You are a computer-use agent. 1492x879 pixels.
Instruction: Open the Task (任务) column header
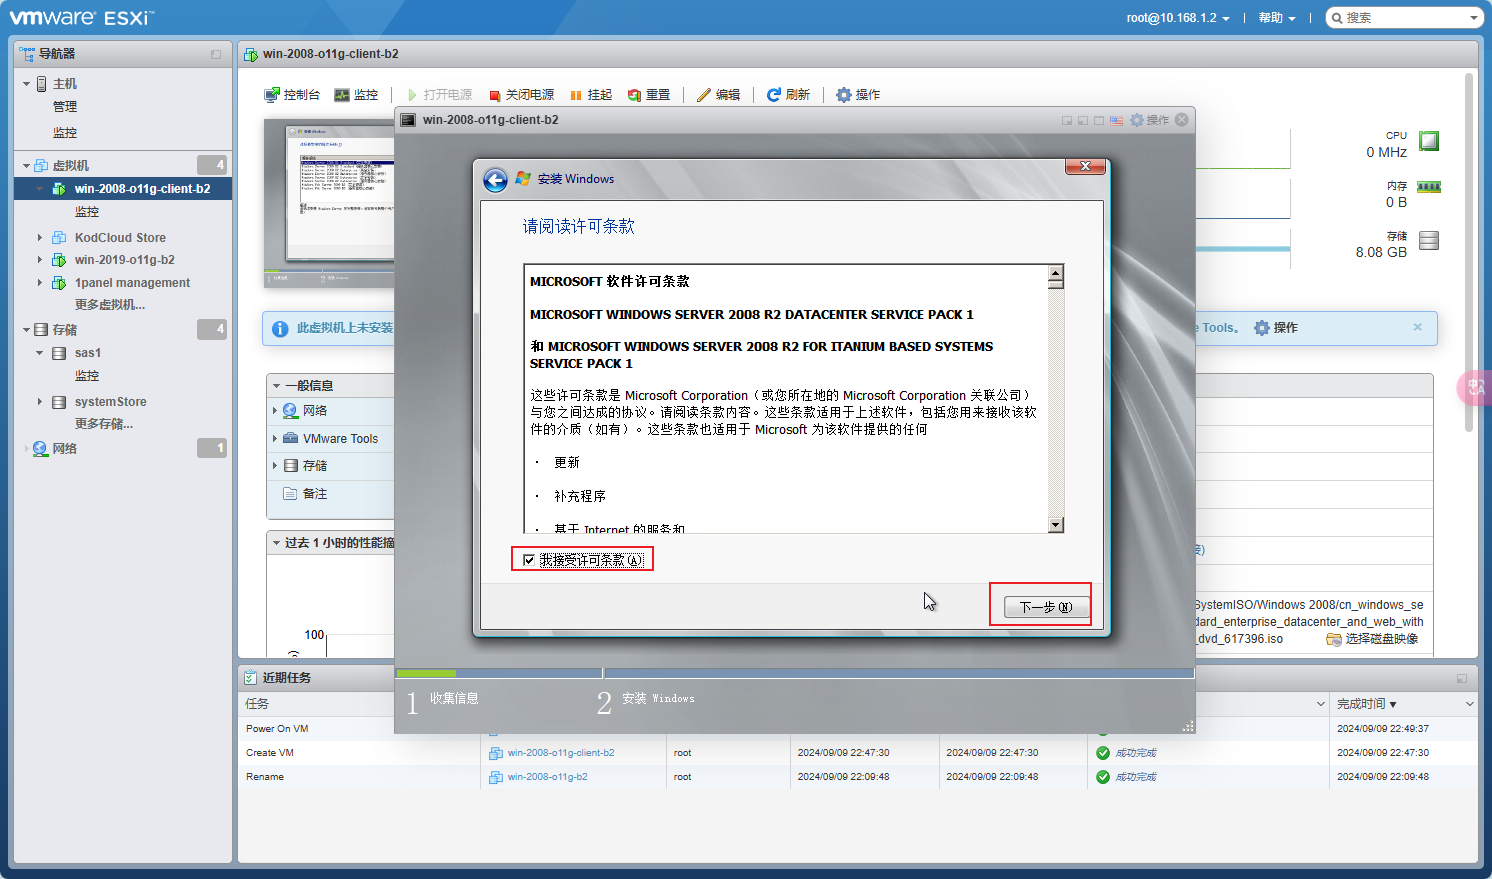(x=257, y=705)
